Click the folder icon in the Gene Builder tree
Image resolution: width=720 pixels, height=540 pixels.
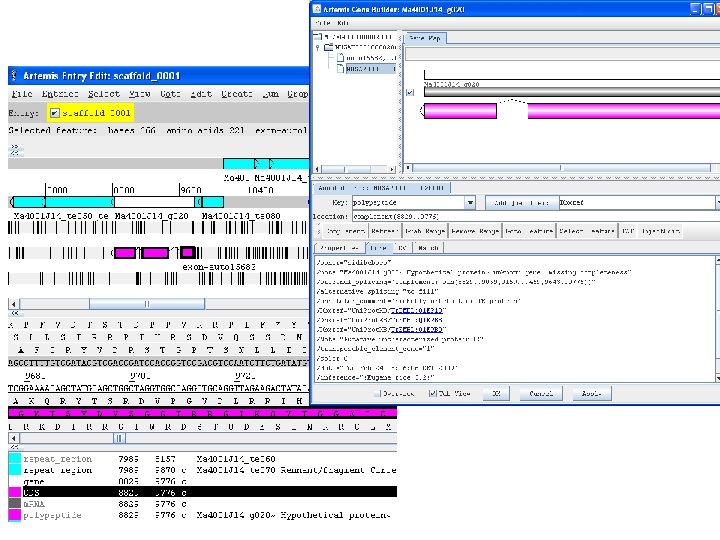pos(328,47)
